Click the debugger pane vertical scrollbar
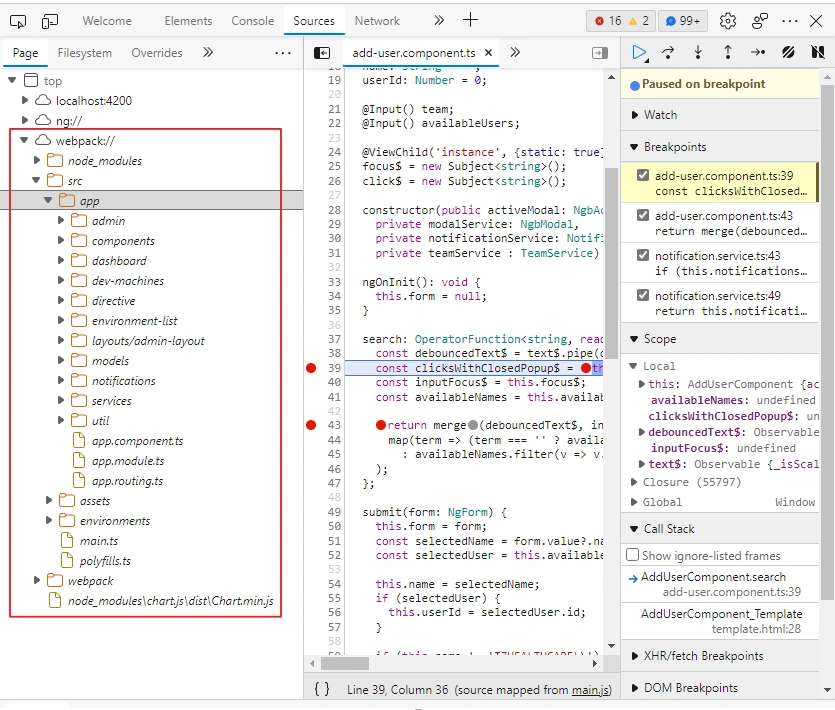The width and height of the screenshot is (835, 710). pyautogui.click(x=826, y=341)
